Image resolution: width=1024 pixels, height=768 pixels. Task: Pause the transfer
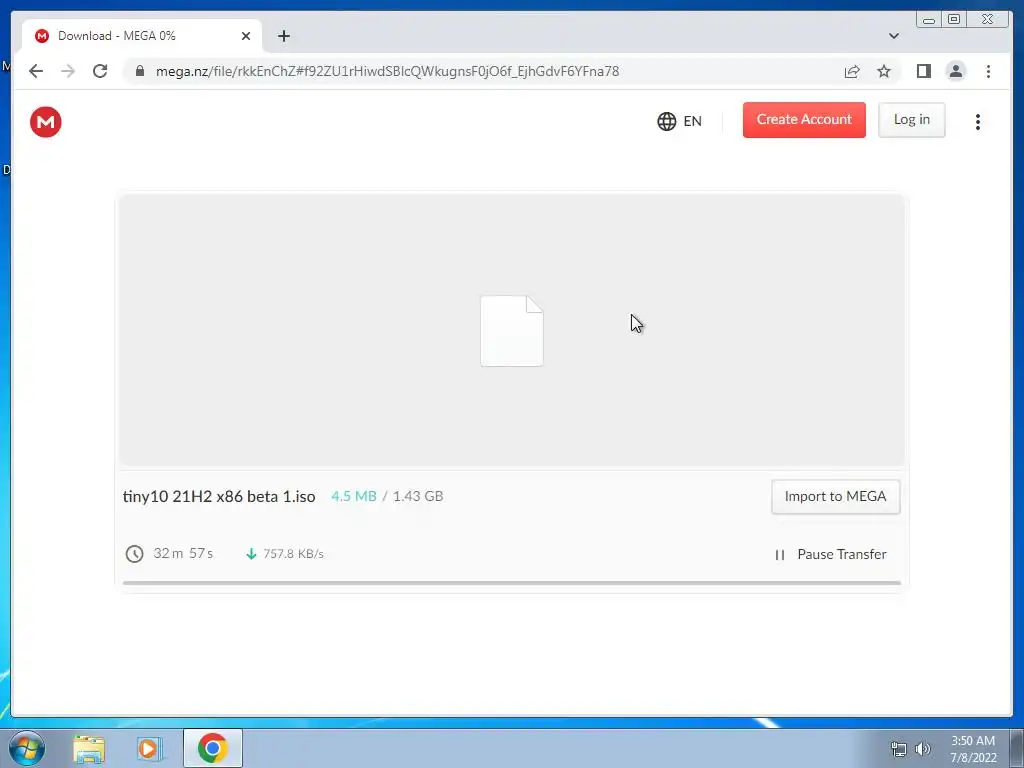pyautogui.click(x=830, y=554)
